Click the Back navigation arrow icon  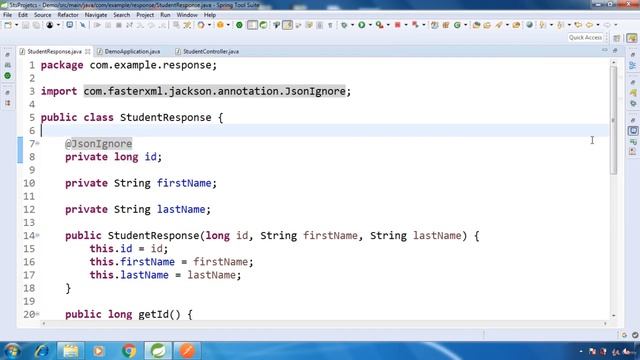coord(589,25)
